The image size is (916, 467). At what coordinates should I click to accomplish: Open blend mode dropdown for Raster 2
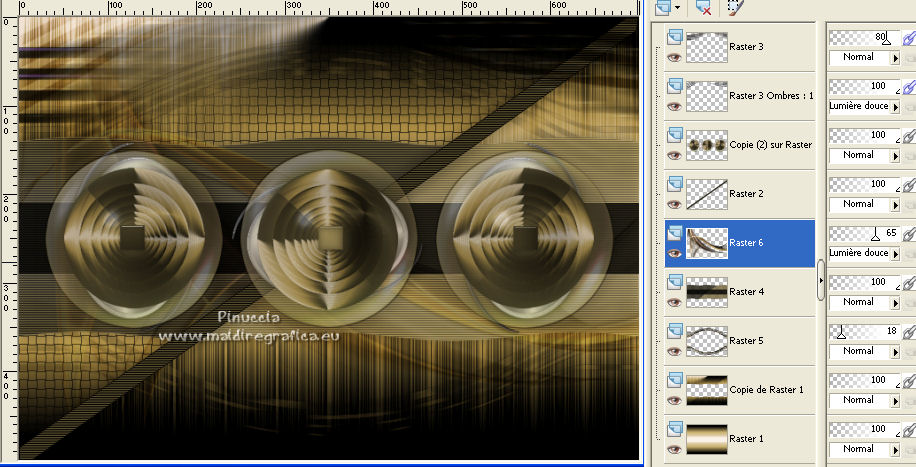coord(895,205)
